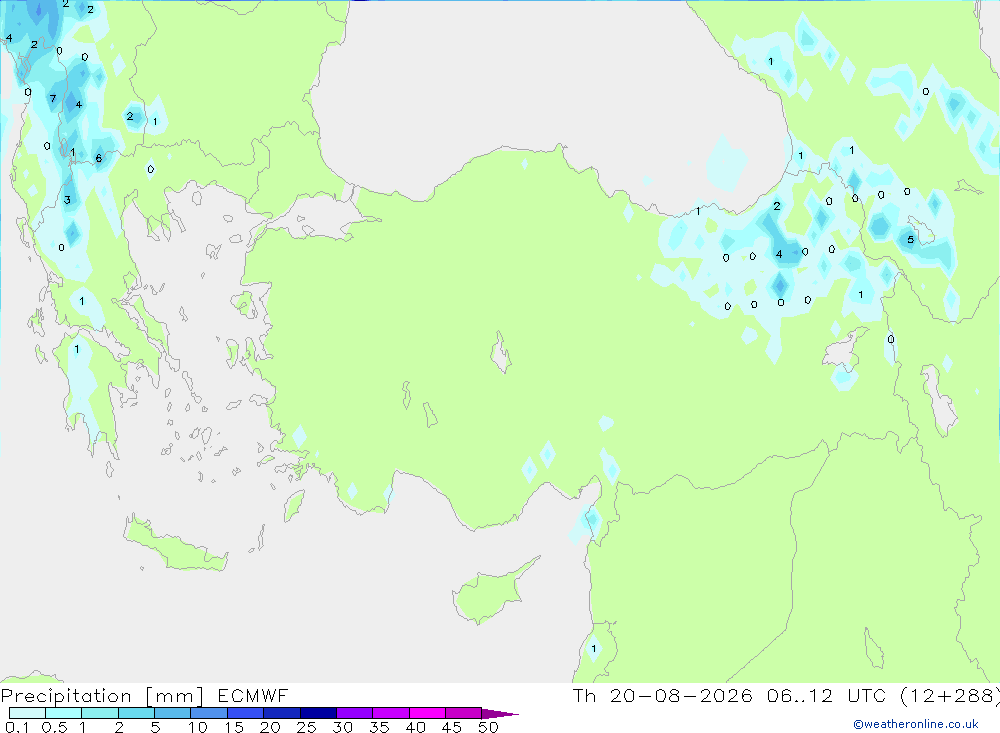Click the '0.5' legend tick label
Viewport: 1000px width, 733px height.
coord(54,727)
